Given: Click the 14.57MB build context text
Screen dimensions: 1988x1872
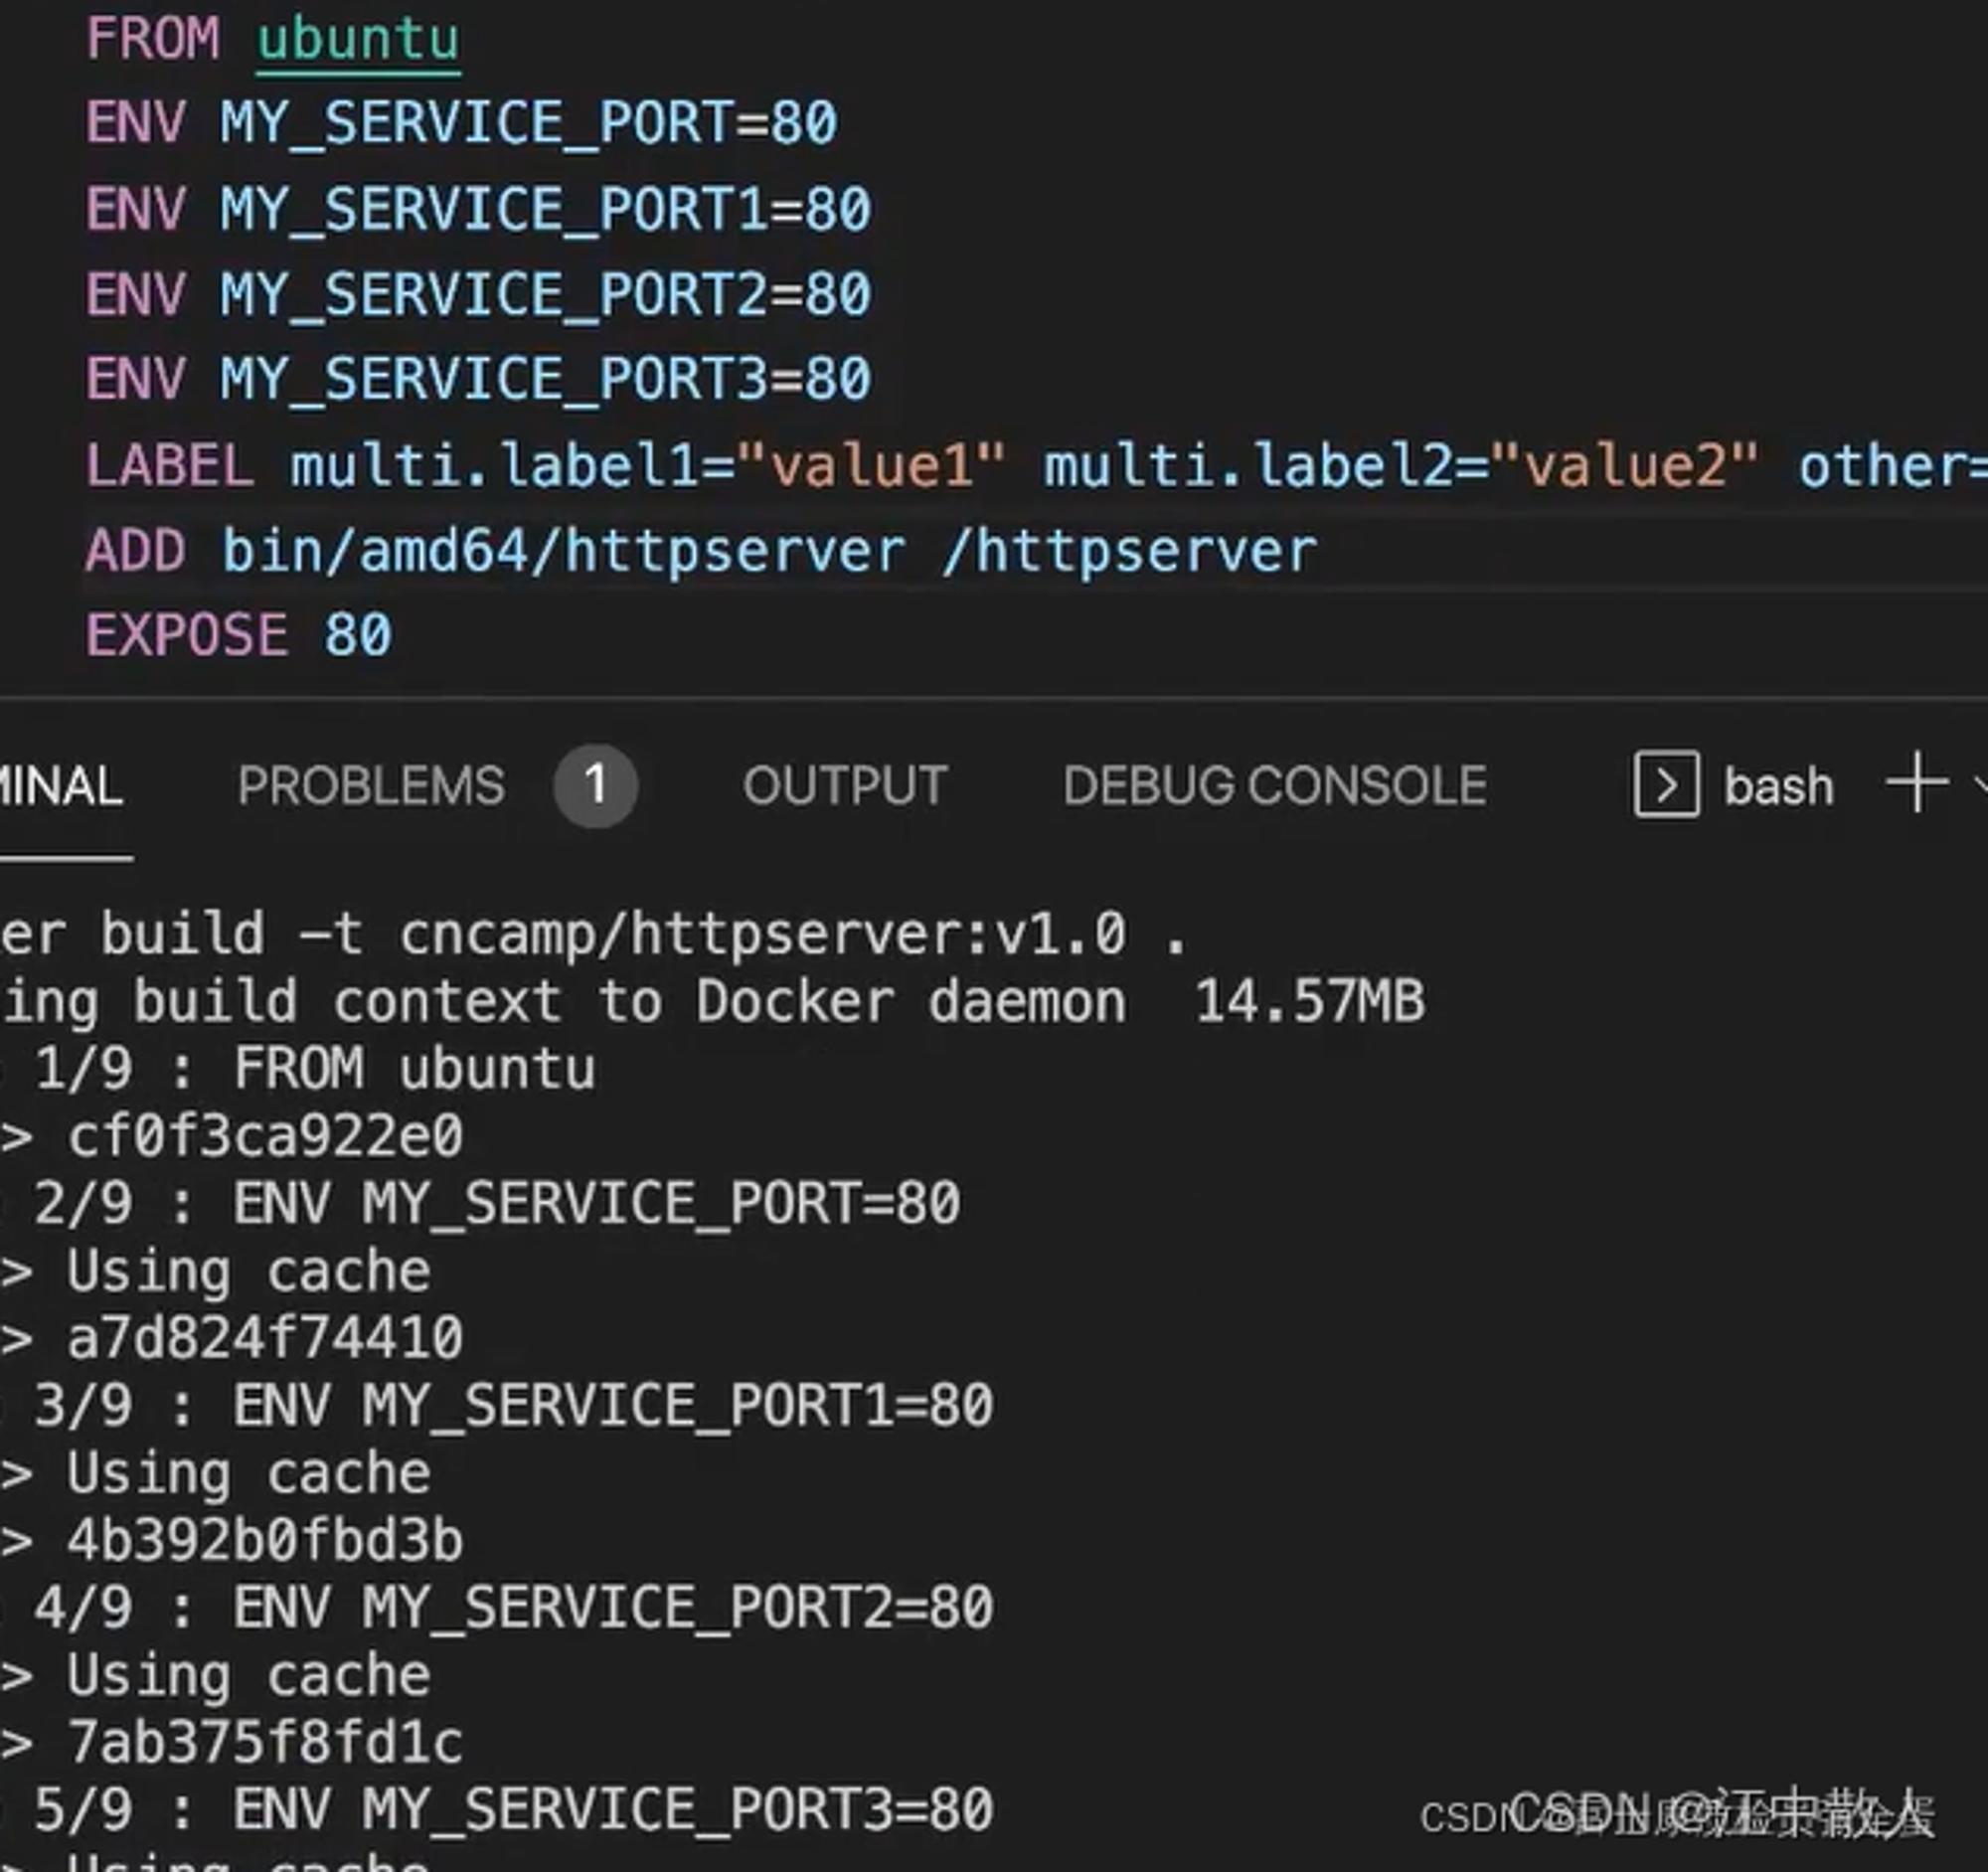Looking at the screenshot, I should click(1309, 1001).
